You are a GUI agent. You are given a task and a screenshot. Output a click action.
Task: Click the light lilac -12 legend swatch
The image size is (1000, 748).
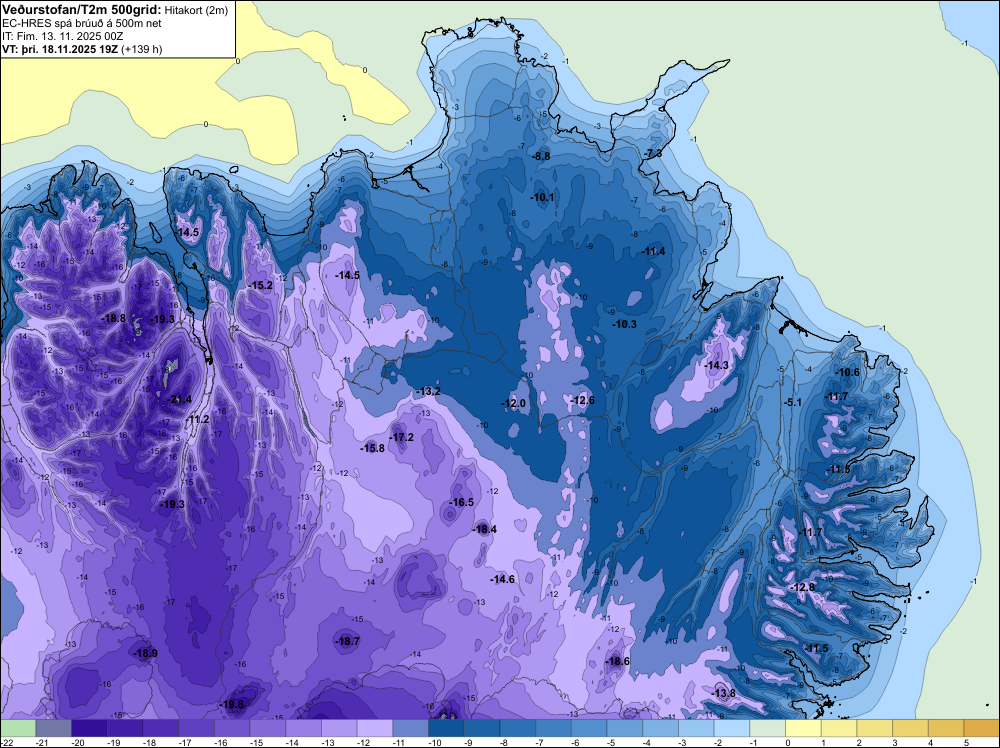click(375, 728)
